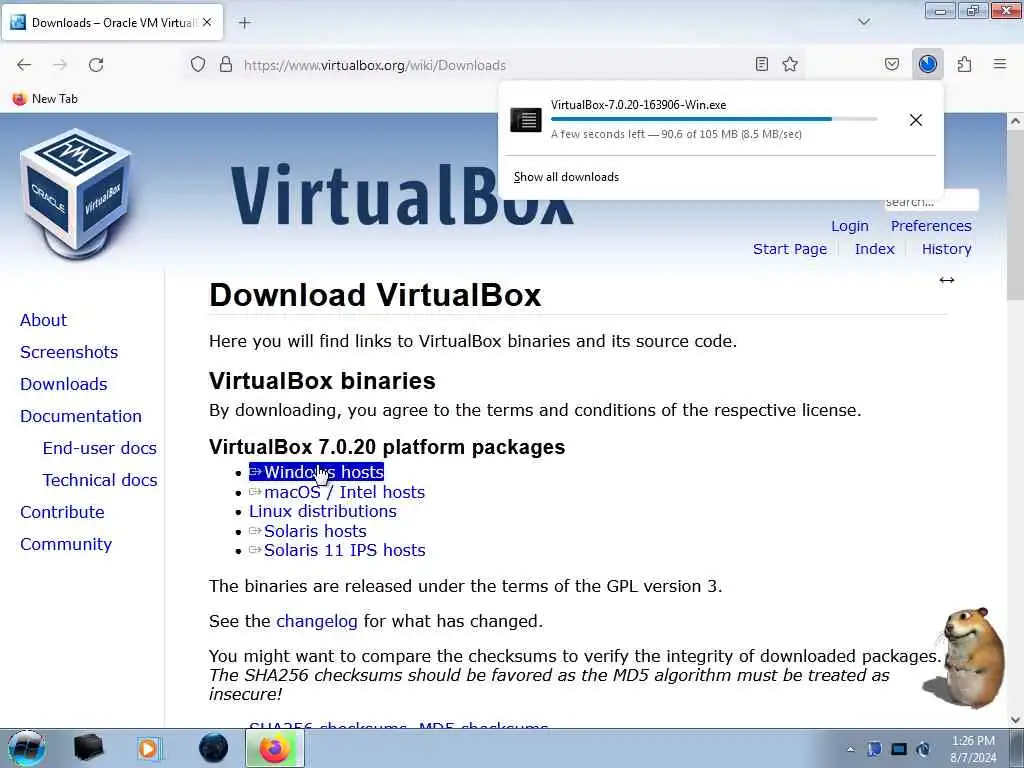Open the Windows Start menu
Screen dimensions: 1024x768
26,748
